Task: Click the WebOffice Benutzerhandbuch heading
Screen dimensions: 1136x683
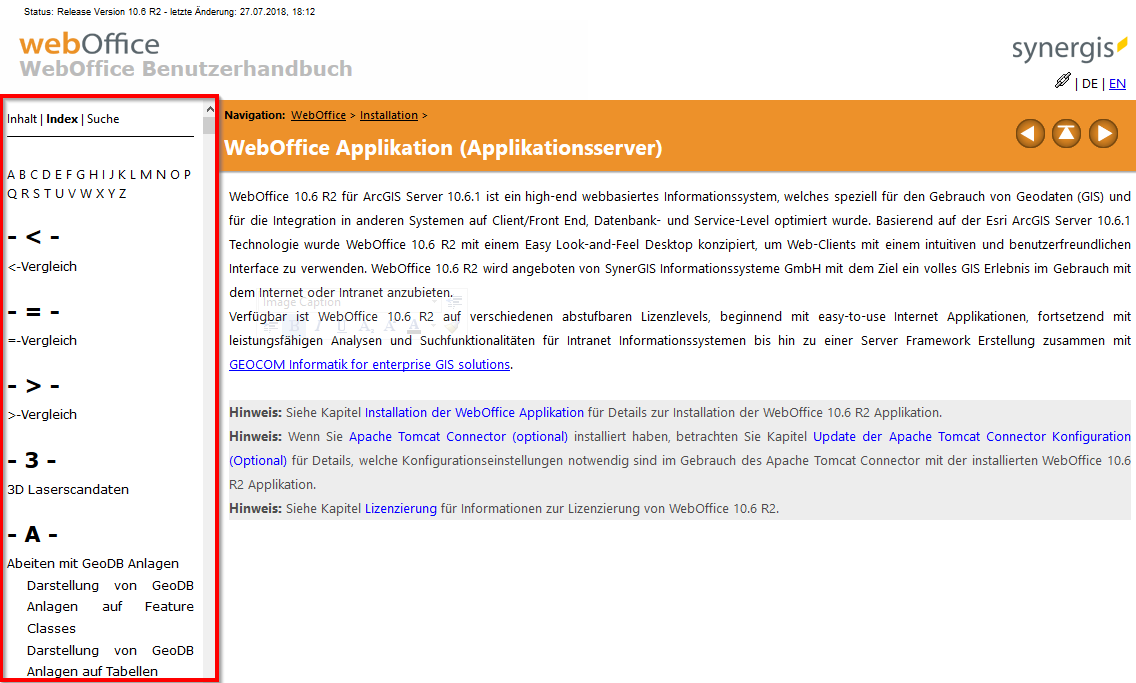Action: (186, 69)
